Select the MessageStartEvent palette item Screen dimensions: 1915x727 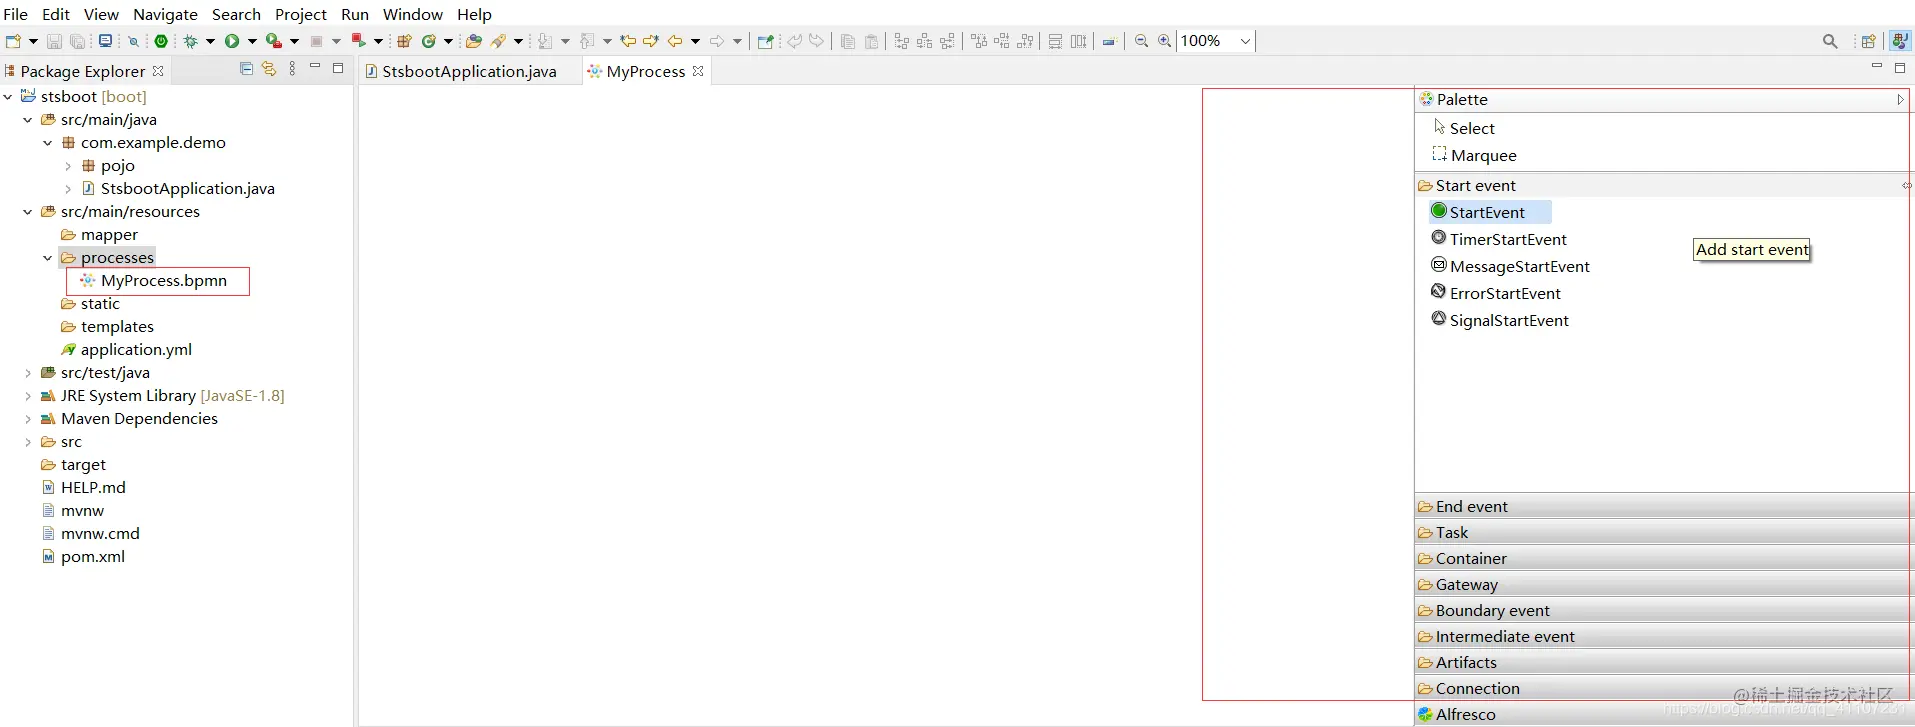(x=1510, y=266)
